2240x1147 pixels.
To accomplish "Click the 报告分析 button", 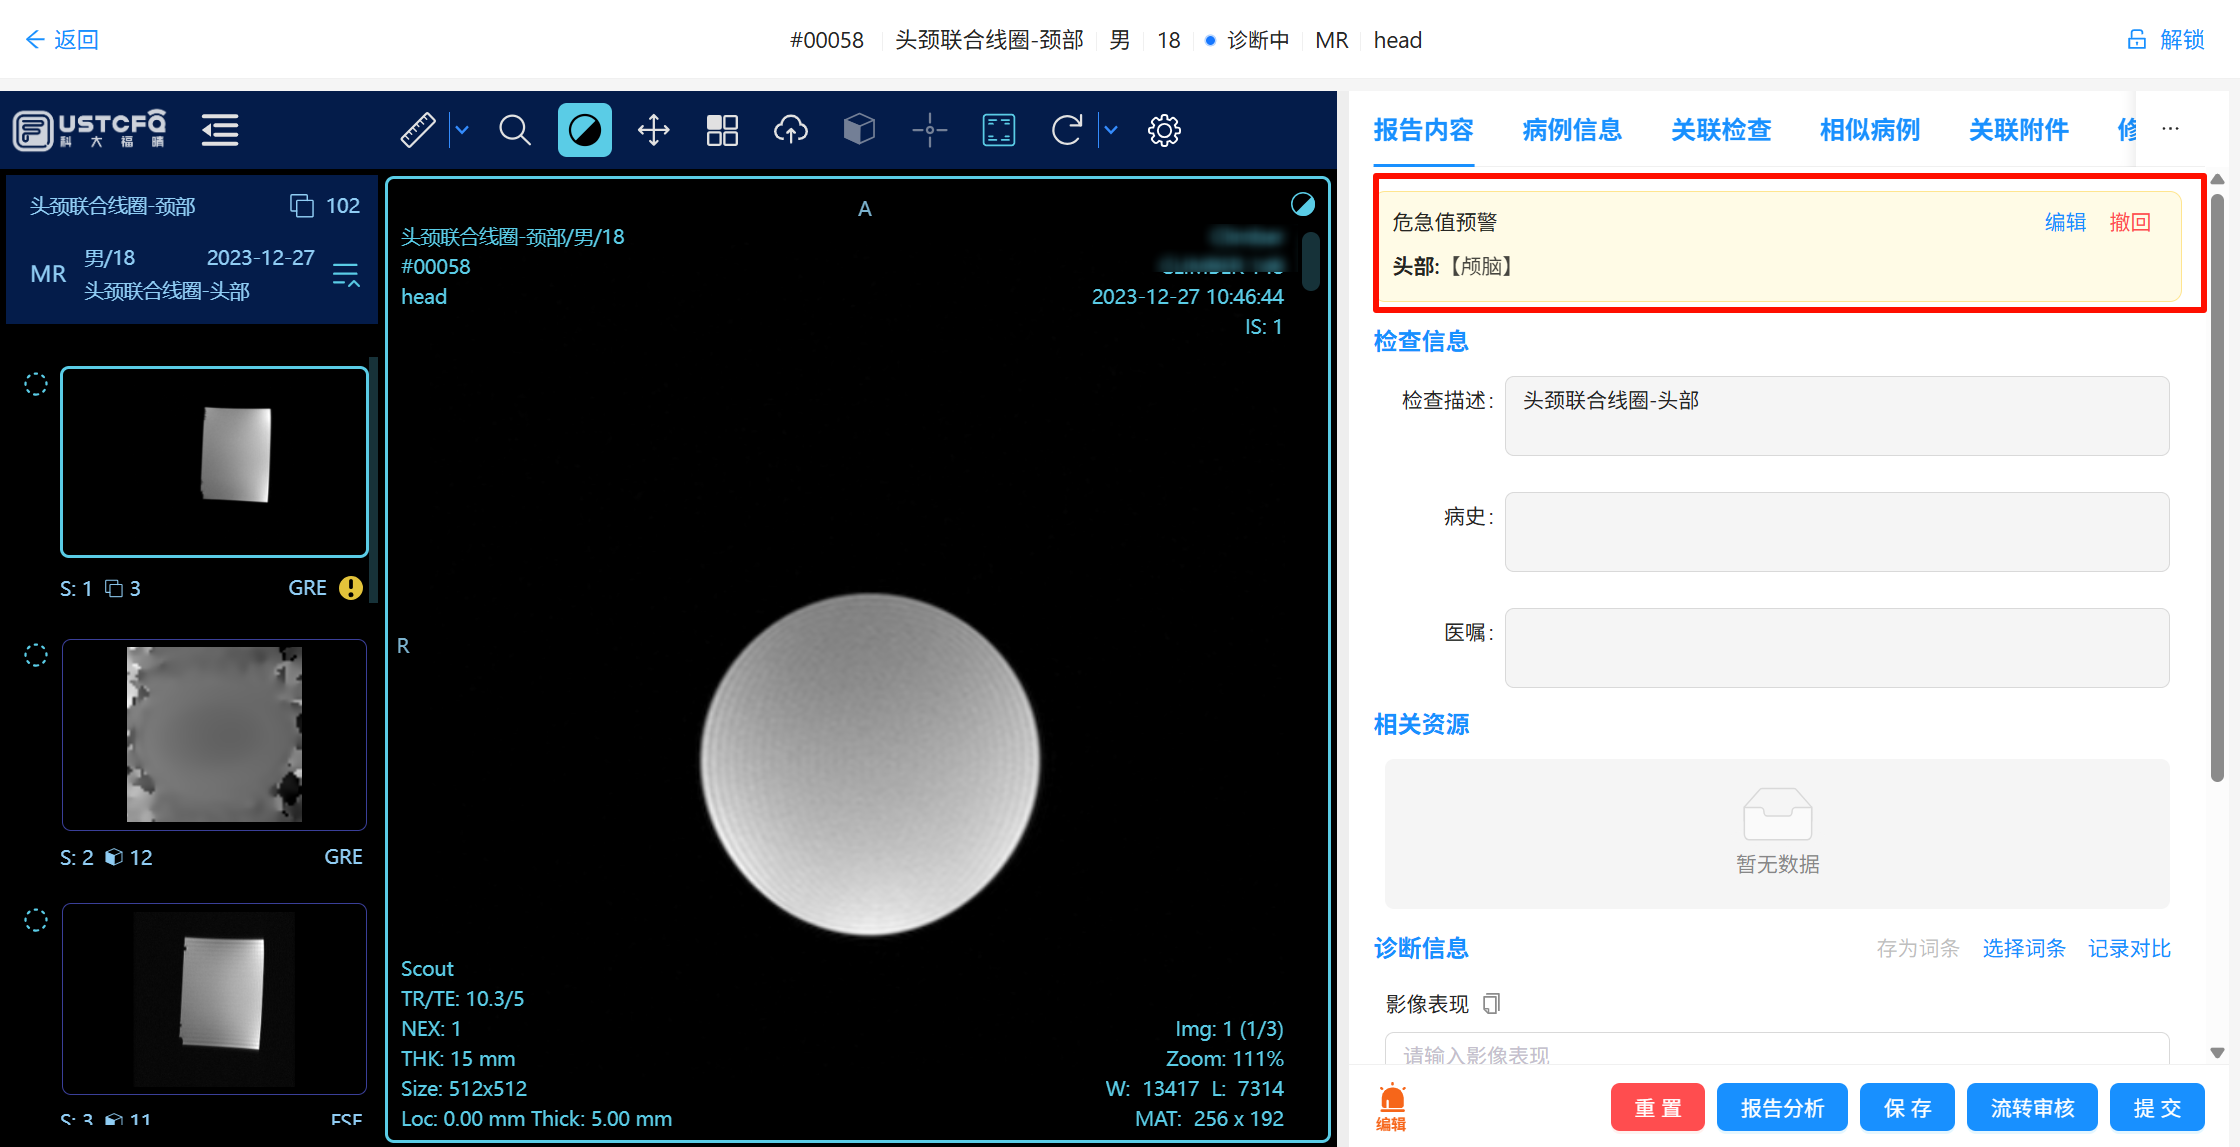I will (1782, 1107).
